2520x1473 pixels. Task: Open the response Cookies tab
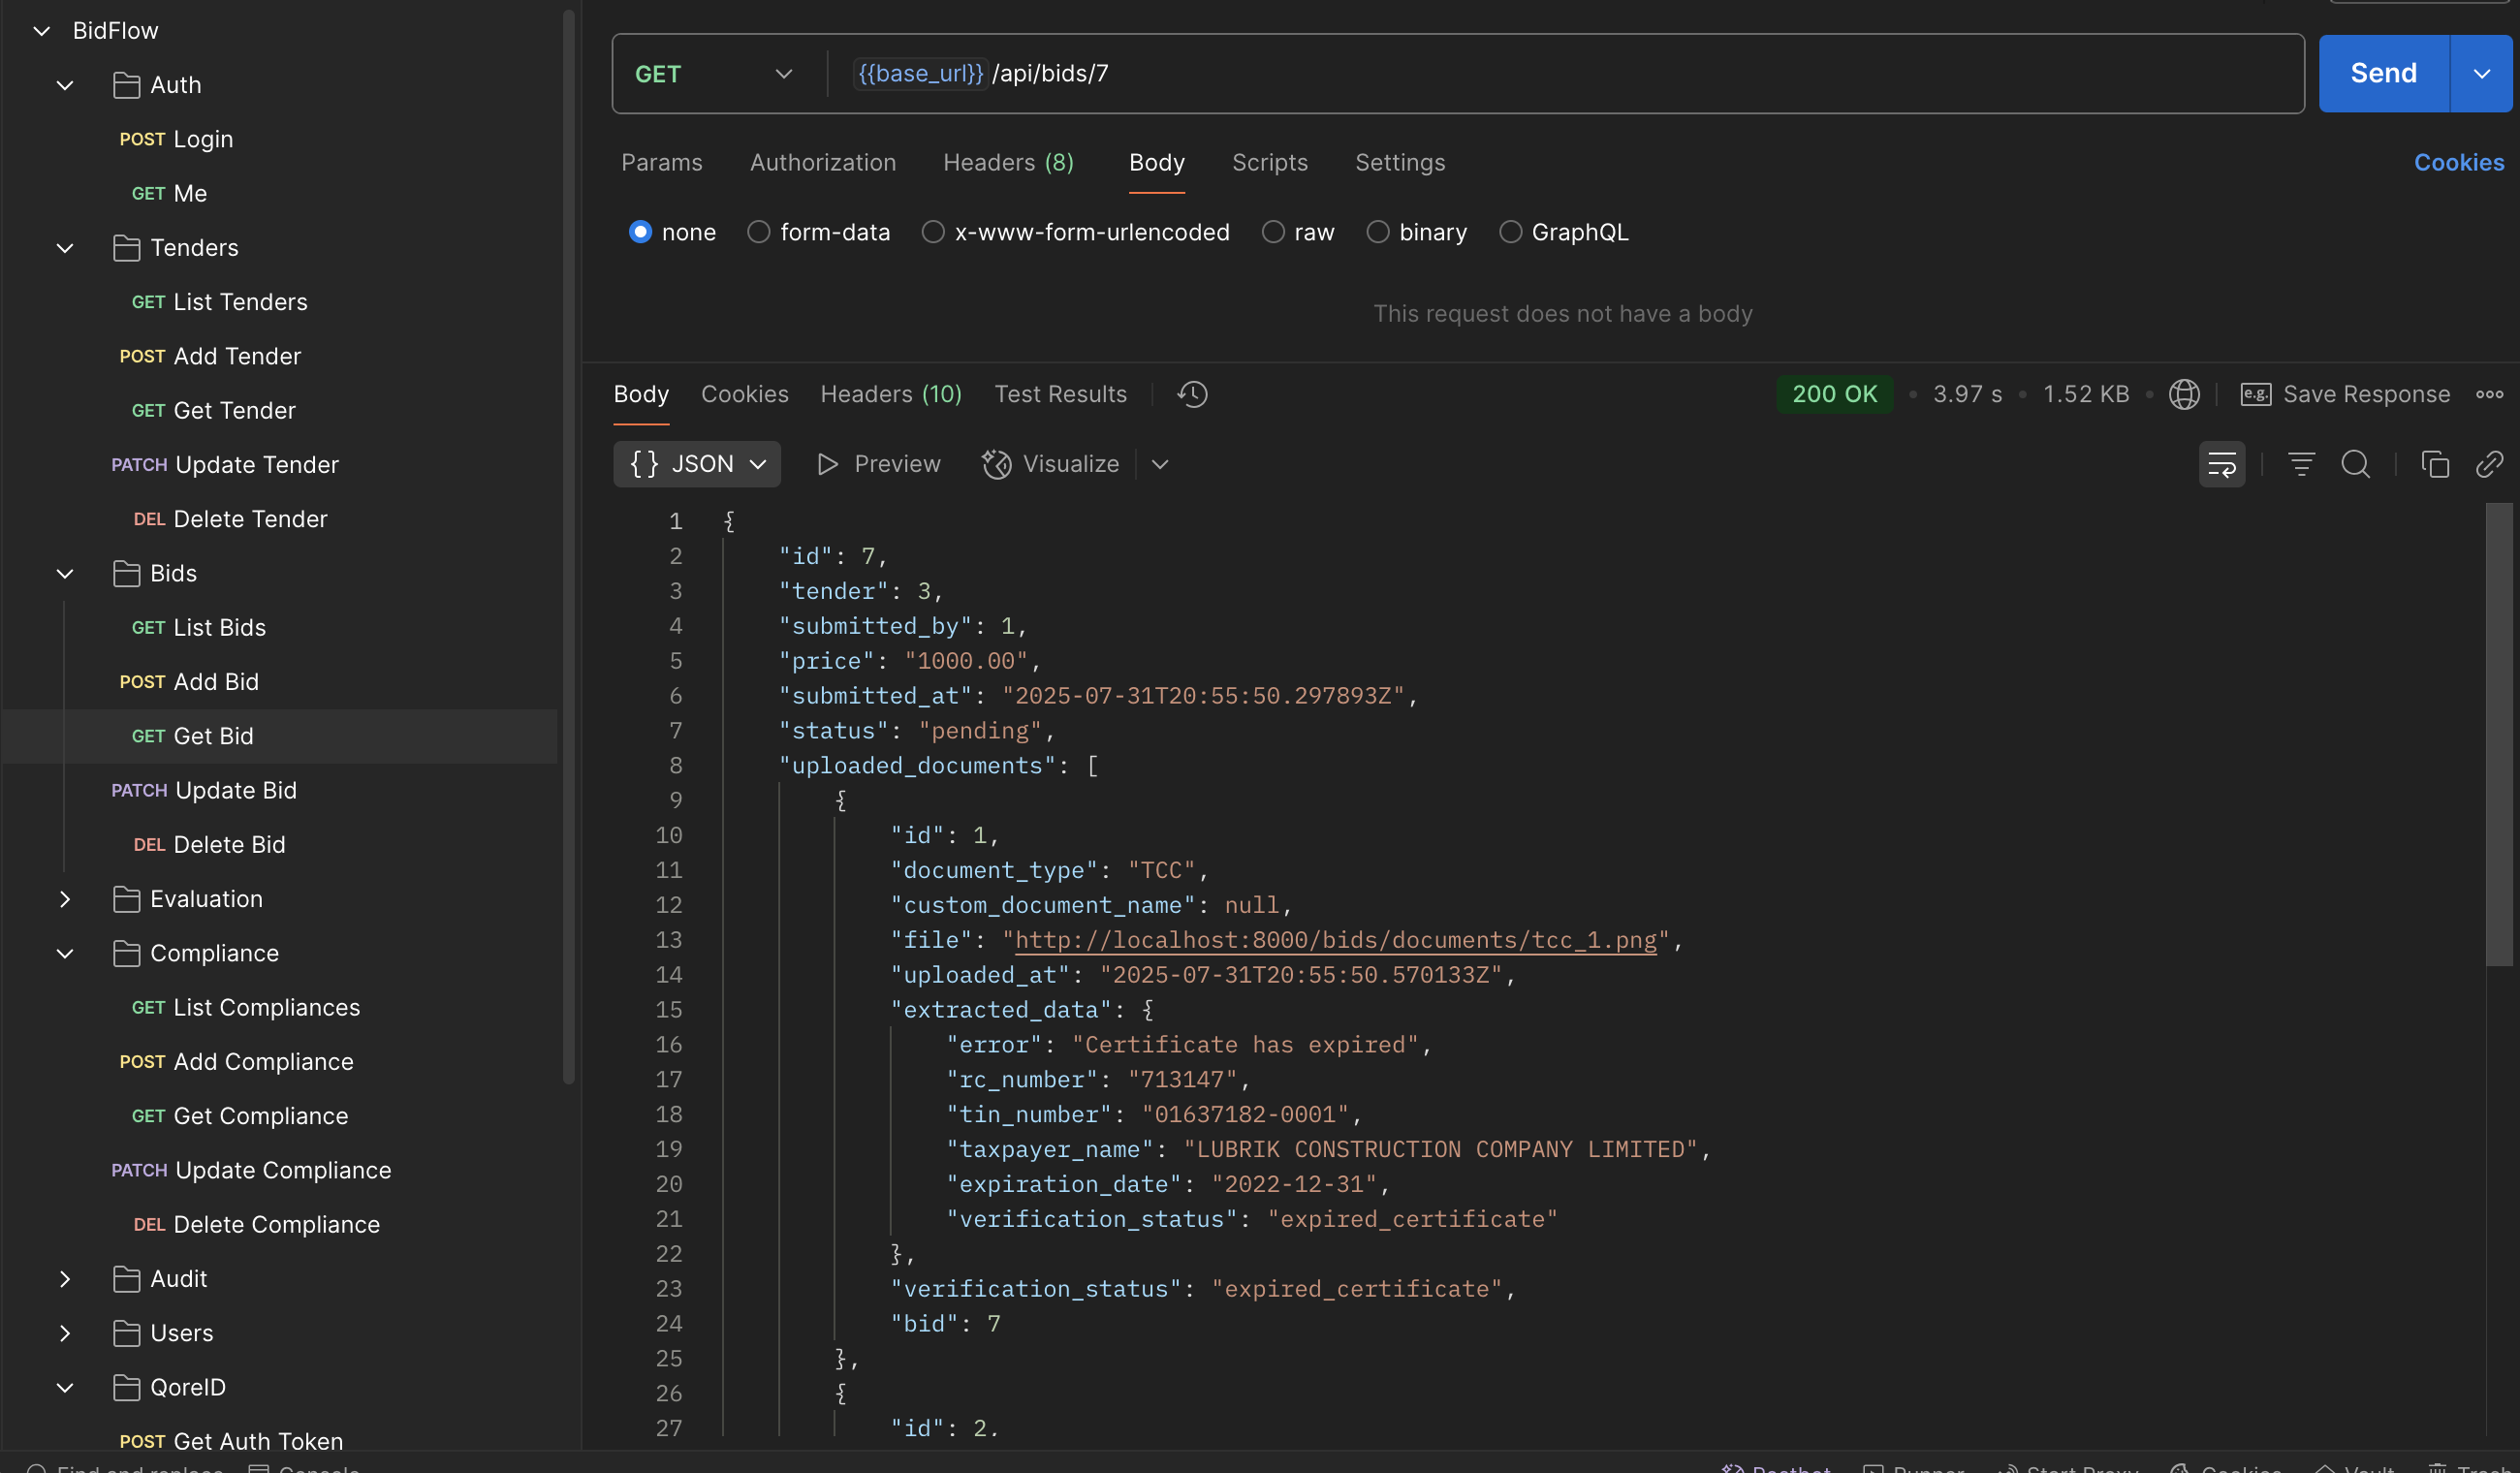pyautogui.click(x=744, y=394)
